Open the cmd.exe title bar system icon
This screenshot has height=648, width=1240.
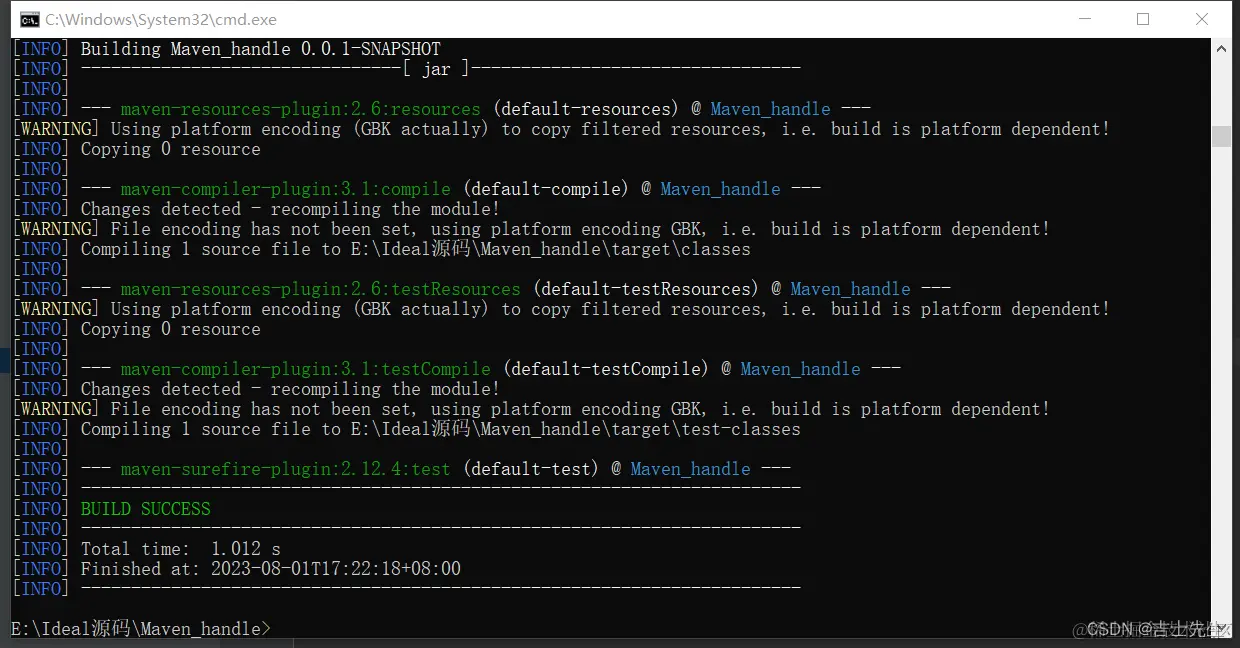pyautogui.click(x=30, y=19)
